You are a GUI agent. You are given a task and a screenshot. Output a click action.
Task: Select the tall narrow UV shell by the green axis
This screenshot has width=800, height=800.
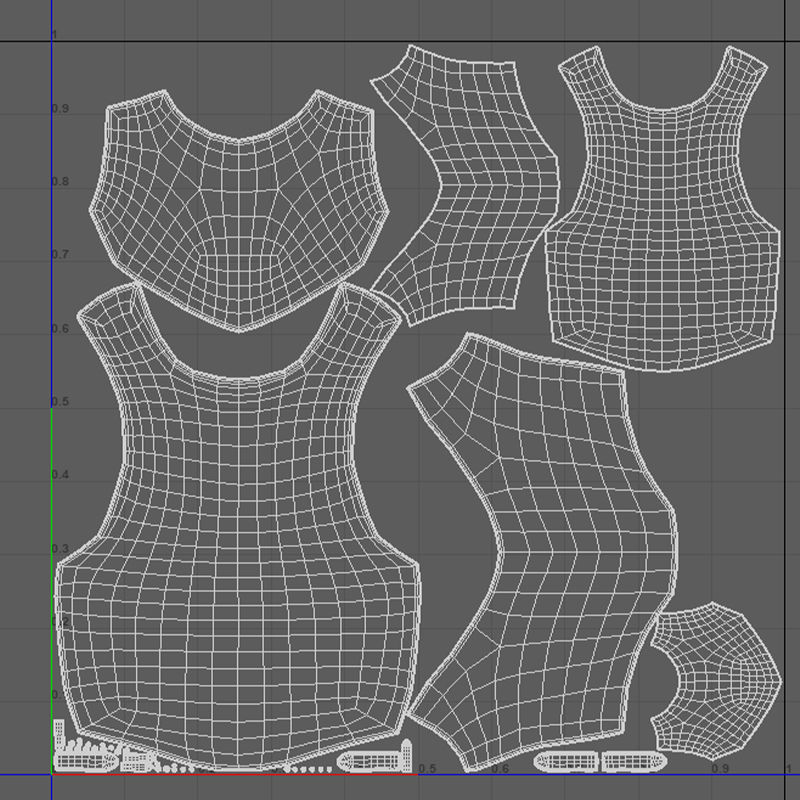click(59, 735)
